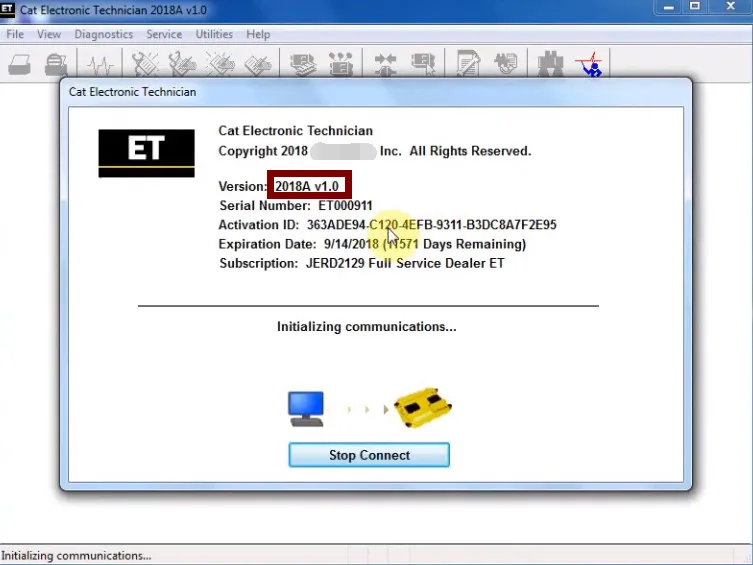Click the Stop Connect button
Viewport: 753px width, 565px height.
tap(369, 455)
